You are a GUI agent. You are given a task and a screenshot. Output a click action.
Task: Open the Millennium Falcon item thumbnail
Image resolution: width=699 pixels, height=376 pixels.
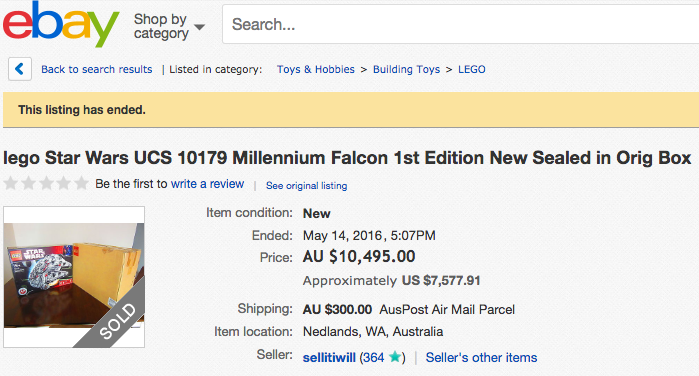[x=74, y=277]
